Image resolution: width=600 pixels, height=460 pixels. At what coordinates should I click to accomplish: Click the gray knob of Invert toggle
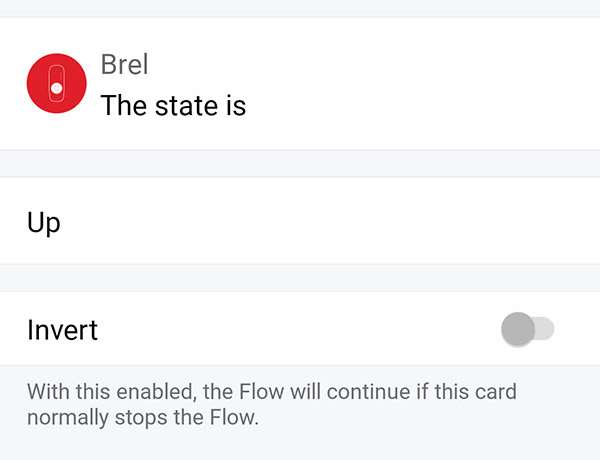(x=517, y=329)
